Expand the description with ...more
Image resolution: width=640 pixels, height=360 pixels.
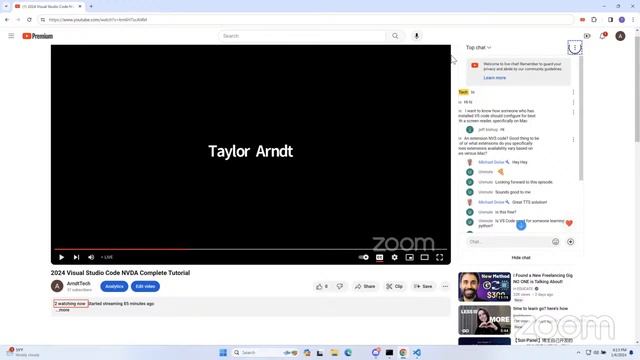pyautogui.click(x=63, y=310)
